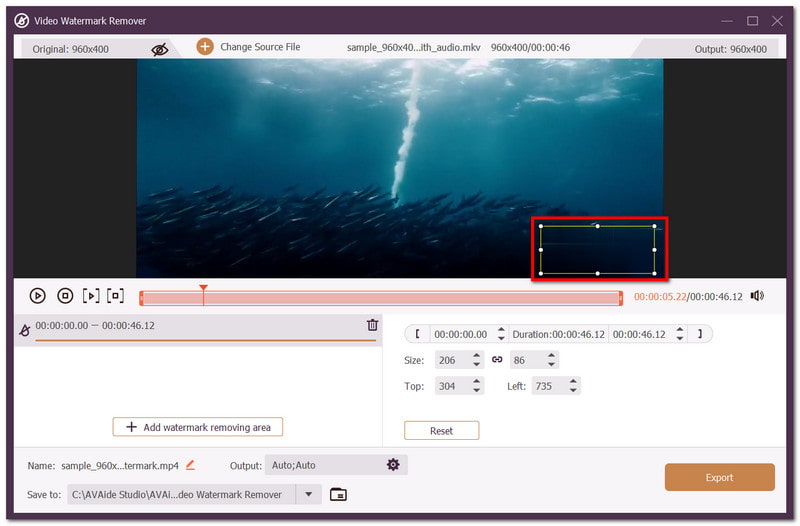The height and width of the screenshot is (526, 800).
Task: Open the Output Auto;Auto format field
Action: pyautogui.click(x=336, y=465)
